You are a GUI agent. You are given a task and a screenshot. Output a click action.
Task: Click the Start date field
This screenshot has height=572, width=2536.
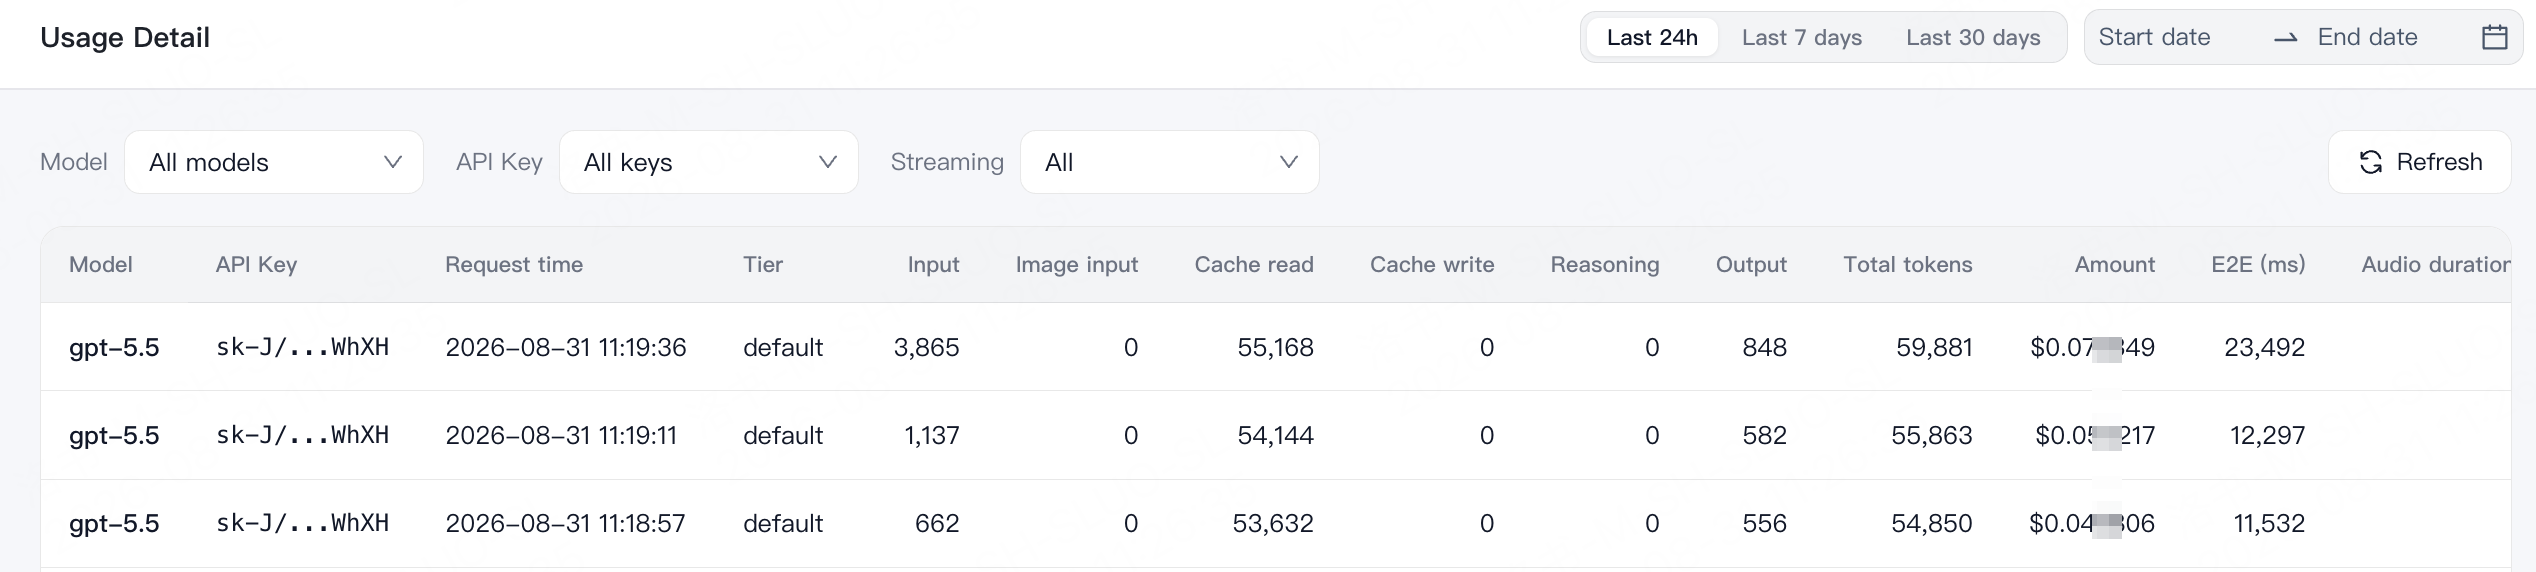2155,37
